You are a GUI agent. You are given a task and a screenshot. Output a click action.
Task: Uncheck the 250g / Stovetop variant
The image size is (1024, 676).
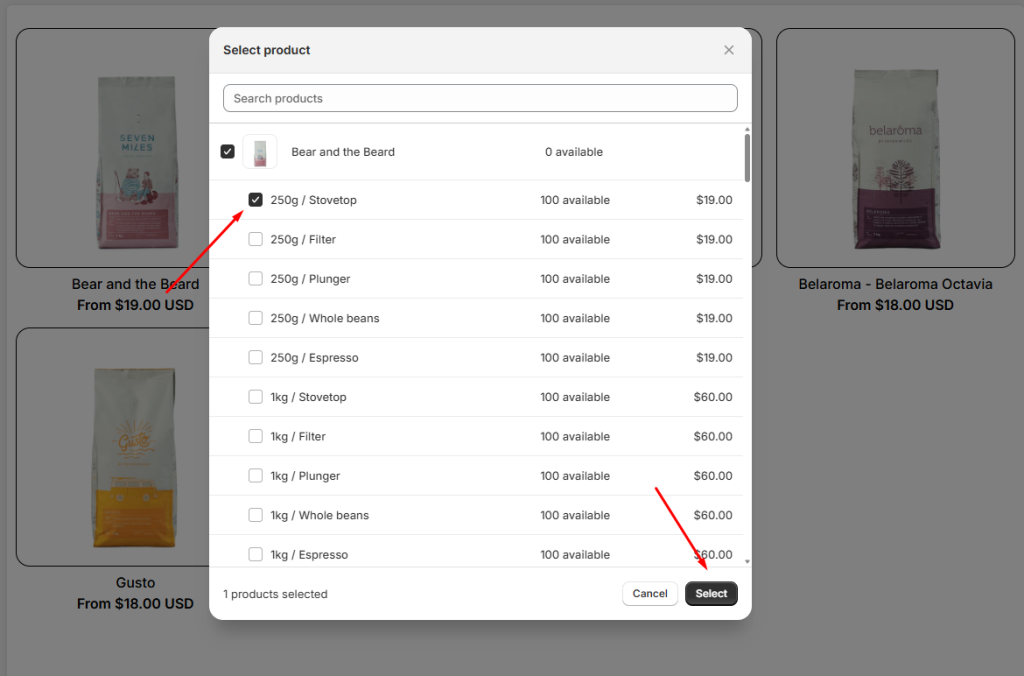point(256,200)
